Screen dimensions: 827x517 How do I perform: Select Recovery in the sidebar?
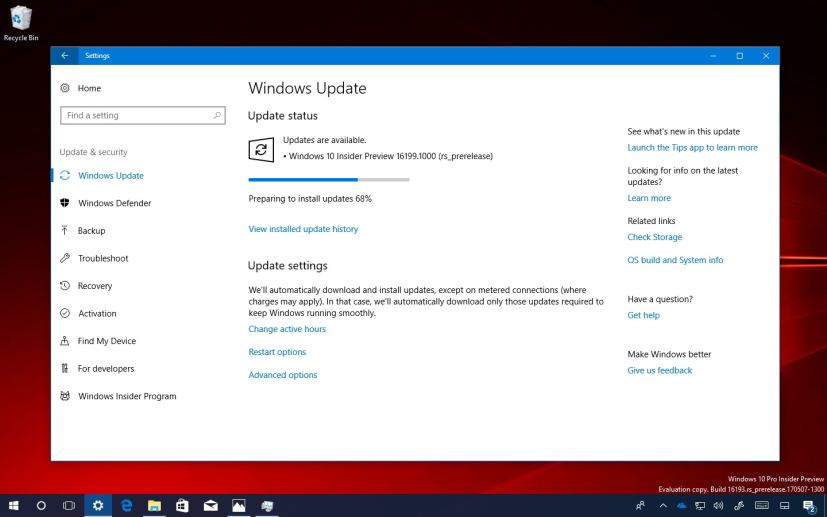(95, 286)
